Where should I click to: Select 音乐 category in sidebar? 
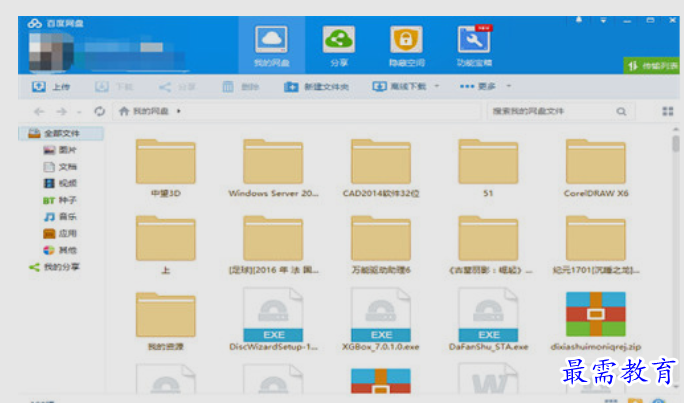61,217
